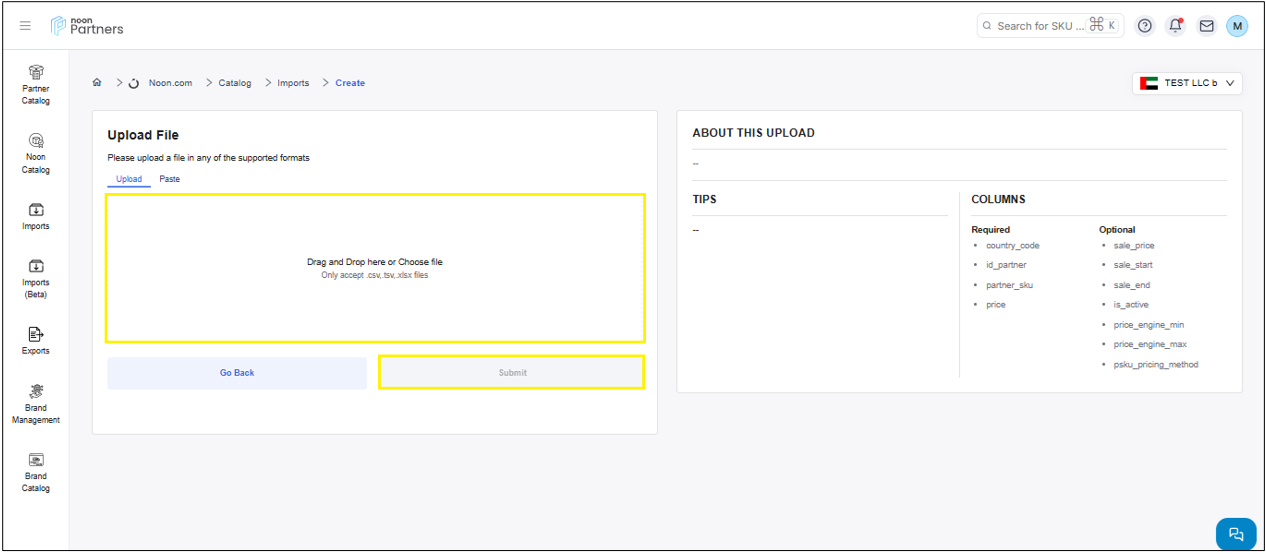Viewport: 1266px width, 554px height.
Task: Expand the TEST LLC store dropdown
Action: 1187,83
